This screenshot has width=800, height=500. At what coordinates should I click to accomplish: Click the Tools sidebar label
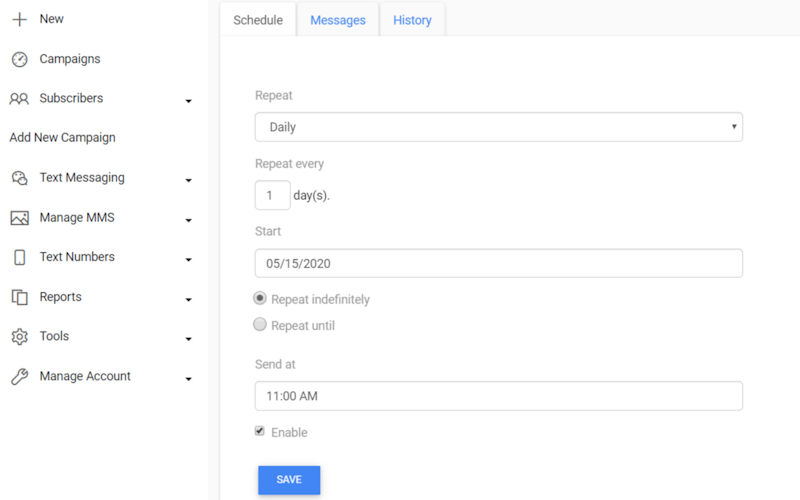click(54, 336)
